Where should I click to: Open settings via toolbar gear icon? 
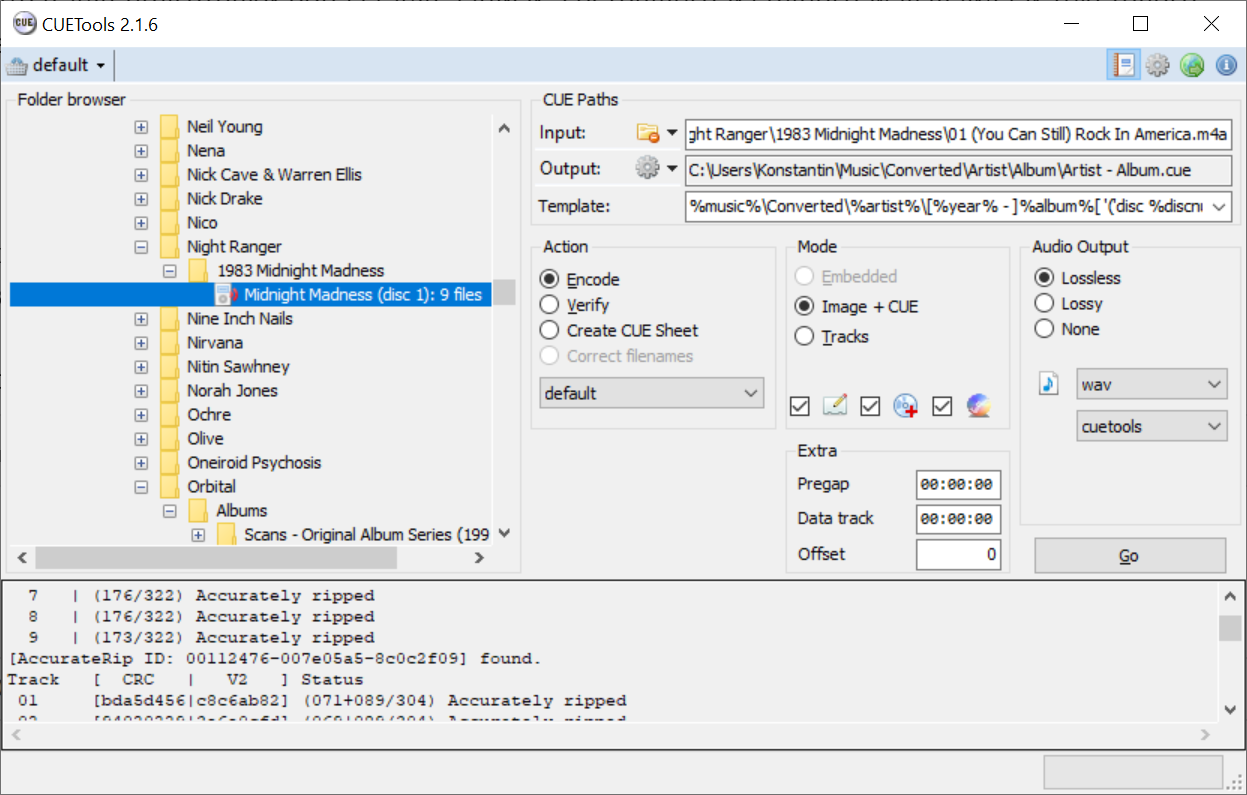[x=1158, y=65]
